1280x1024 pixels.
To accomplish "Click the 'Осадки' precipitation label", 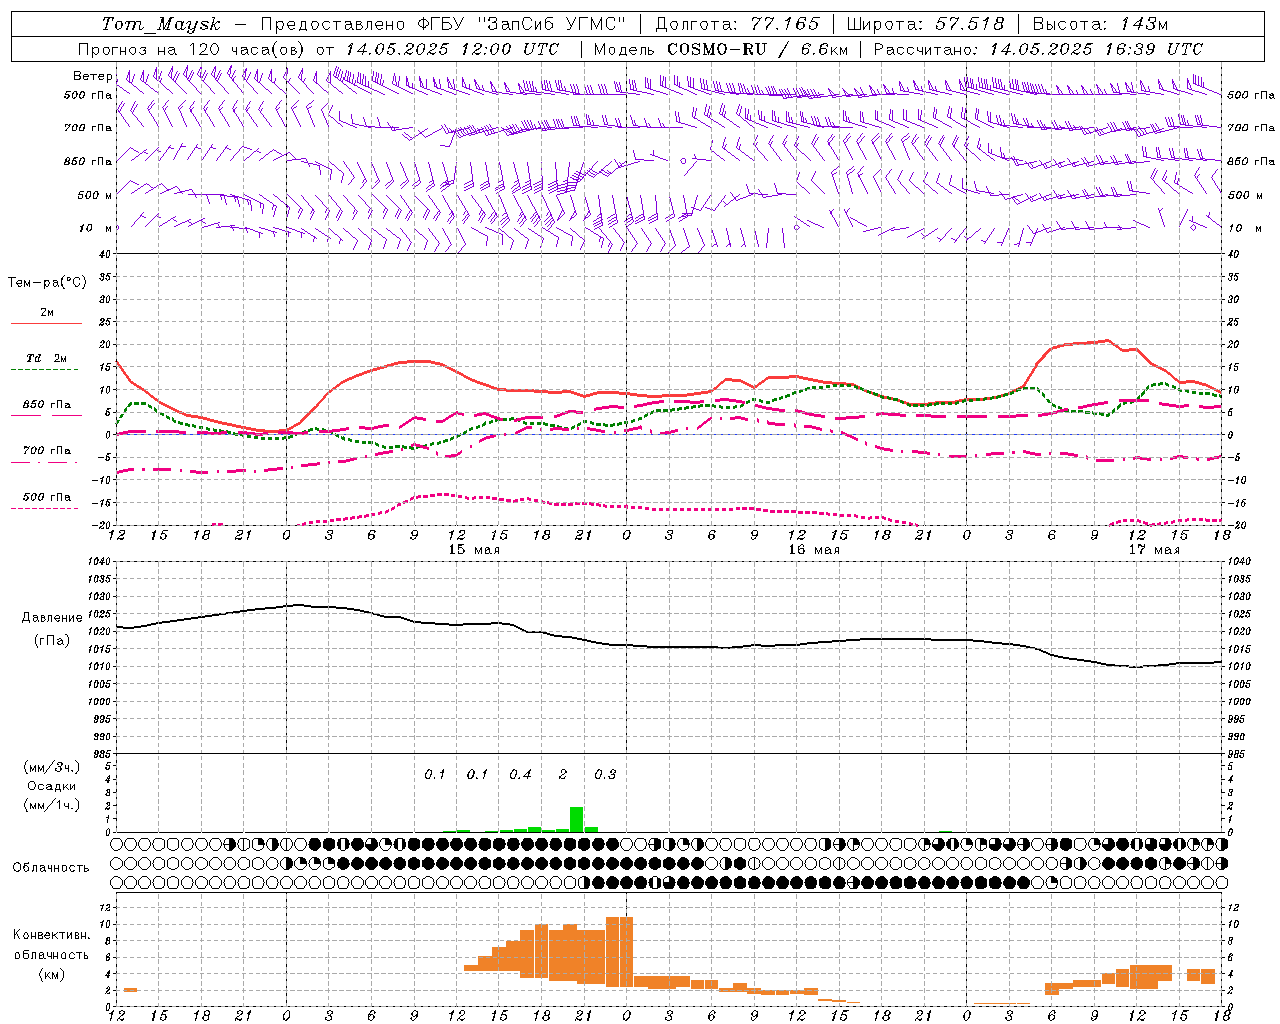I will (x=52, y=786).
